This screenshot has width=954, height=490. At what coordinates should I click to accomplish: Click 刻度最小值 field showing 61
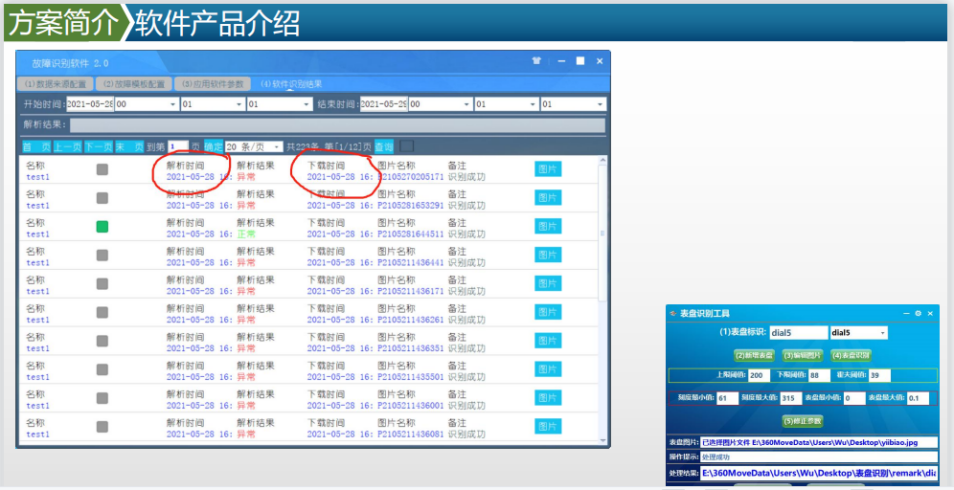click(727, 398)
